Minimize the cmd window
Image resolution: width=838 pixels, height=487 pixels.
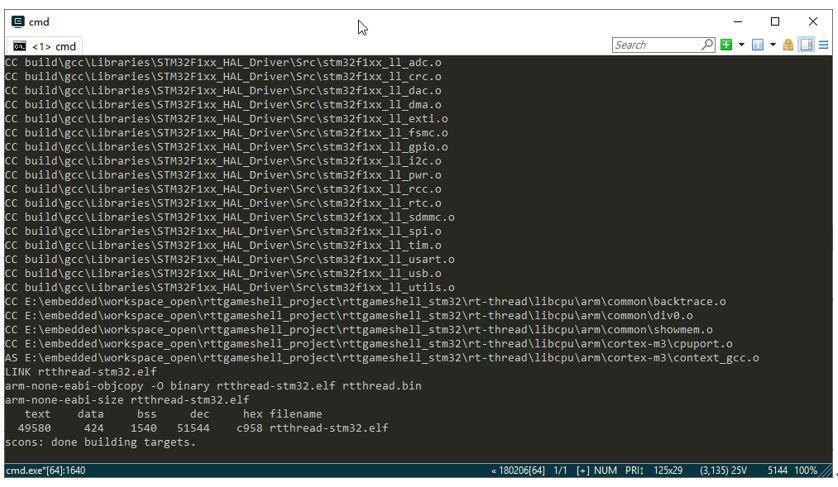[738, 21]
